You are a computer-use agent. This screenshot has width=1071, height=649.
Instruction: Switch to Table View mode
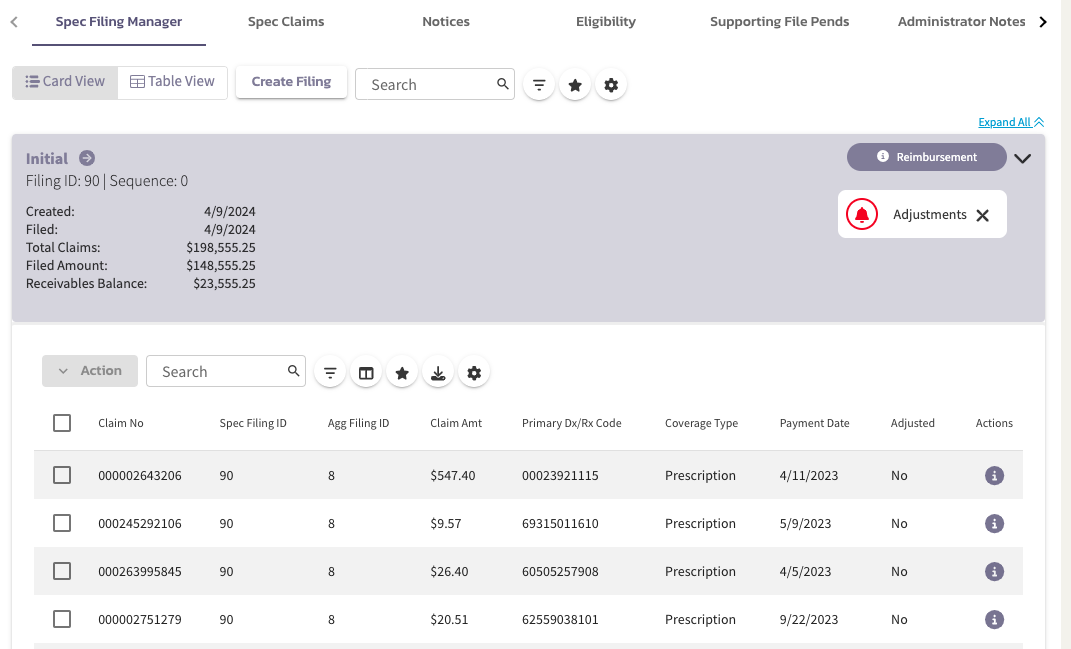point(172,82)
